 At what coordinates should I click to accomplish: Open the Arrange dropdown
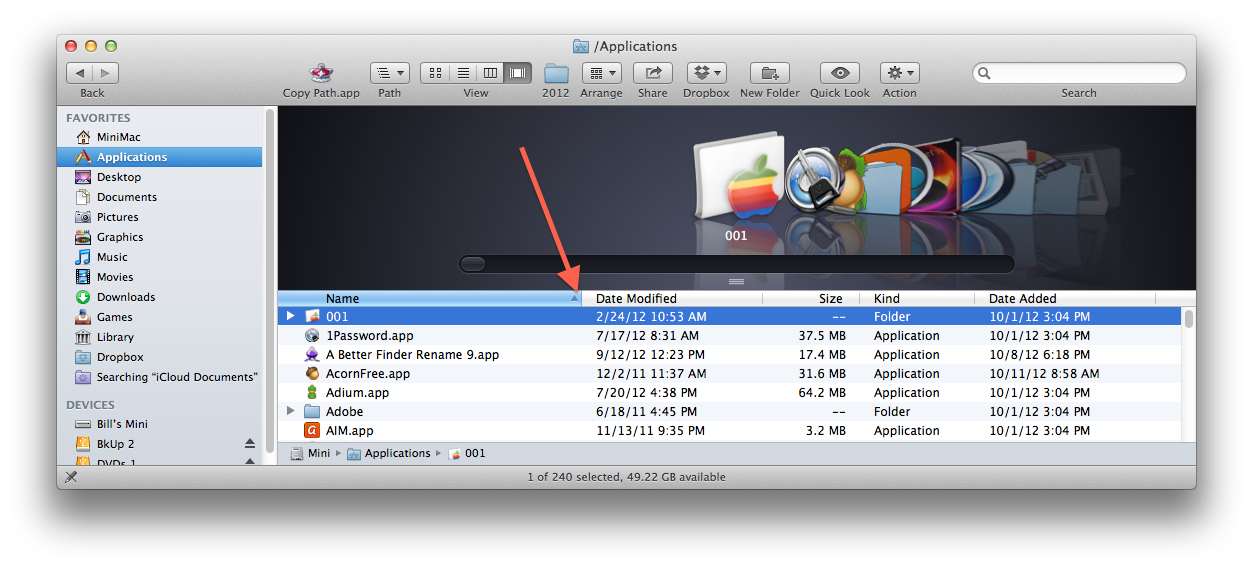coord(601,73)
